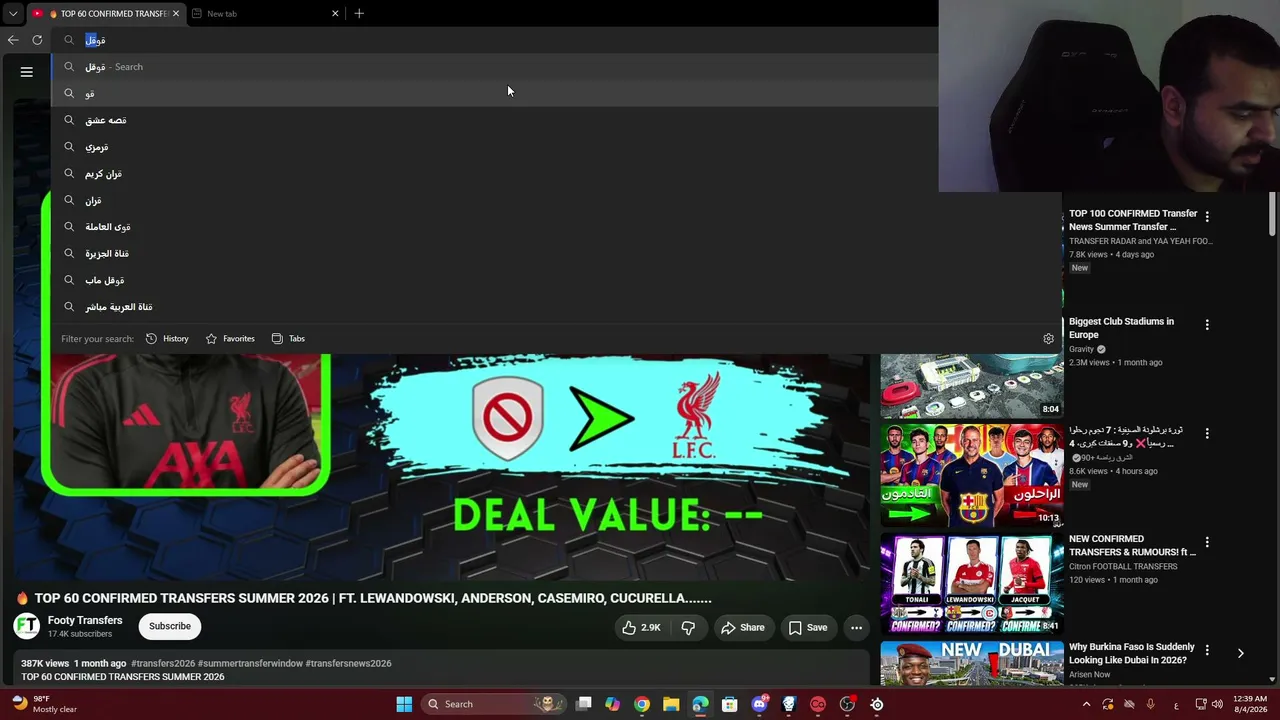Open File Explorer from the taskbar

point(671,704)
